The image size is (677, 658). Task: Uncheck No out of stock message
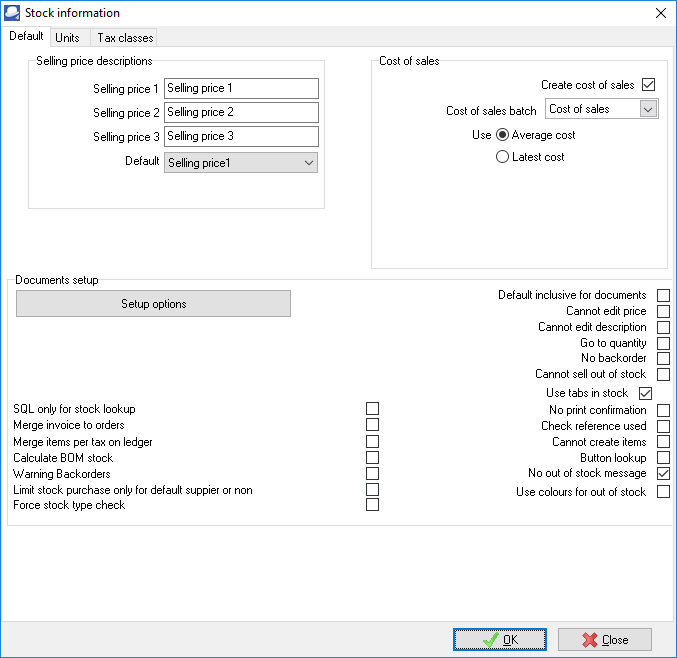pos(664,473)
